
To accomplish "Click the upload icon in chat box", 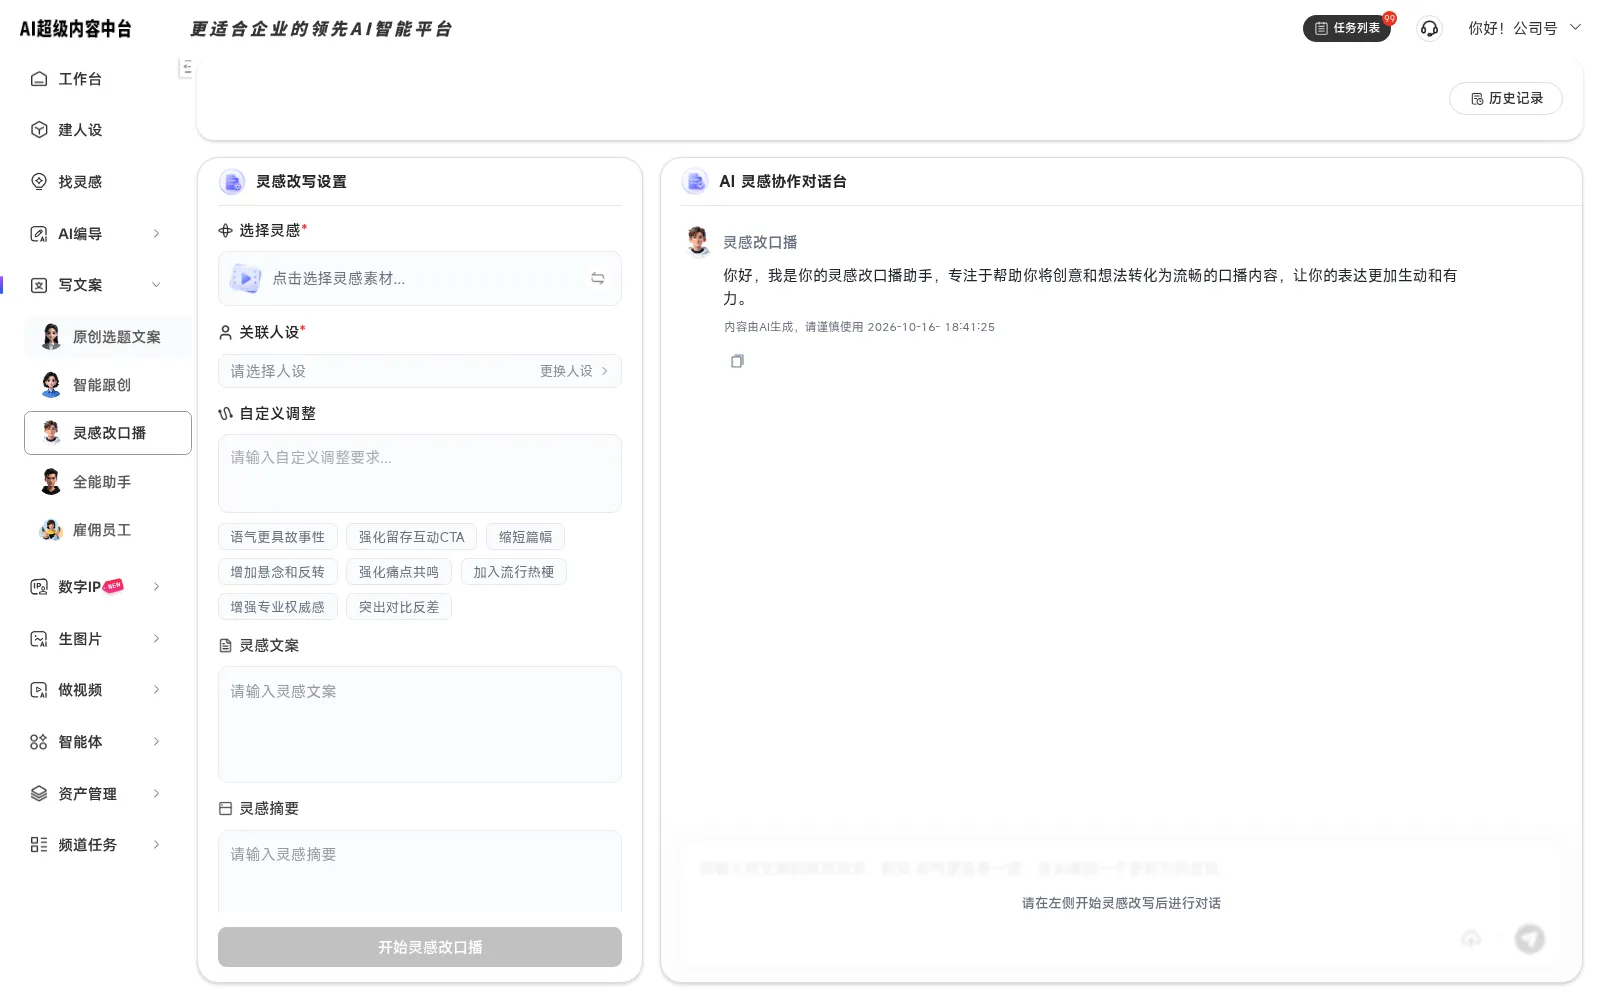I will pyautogui.click(x=1471, y=938).
